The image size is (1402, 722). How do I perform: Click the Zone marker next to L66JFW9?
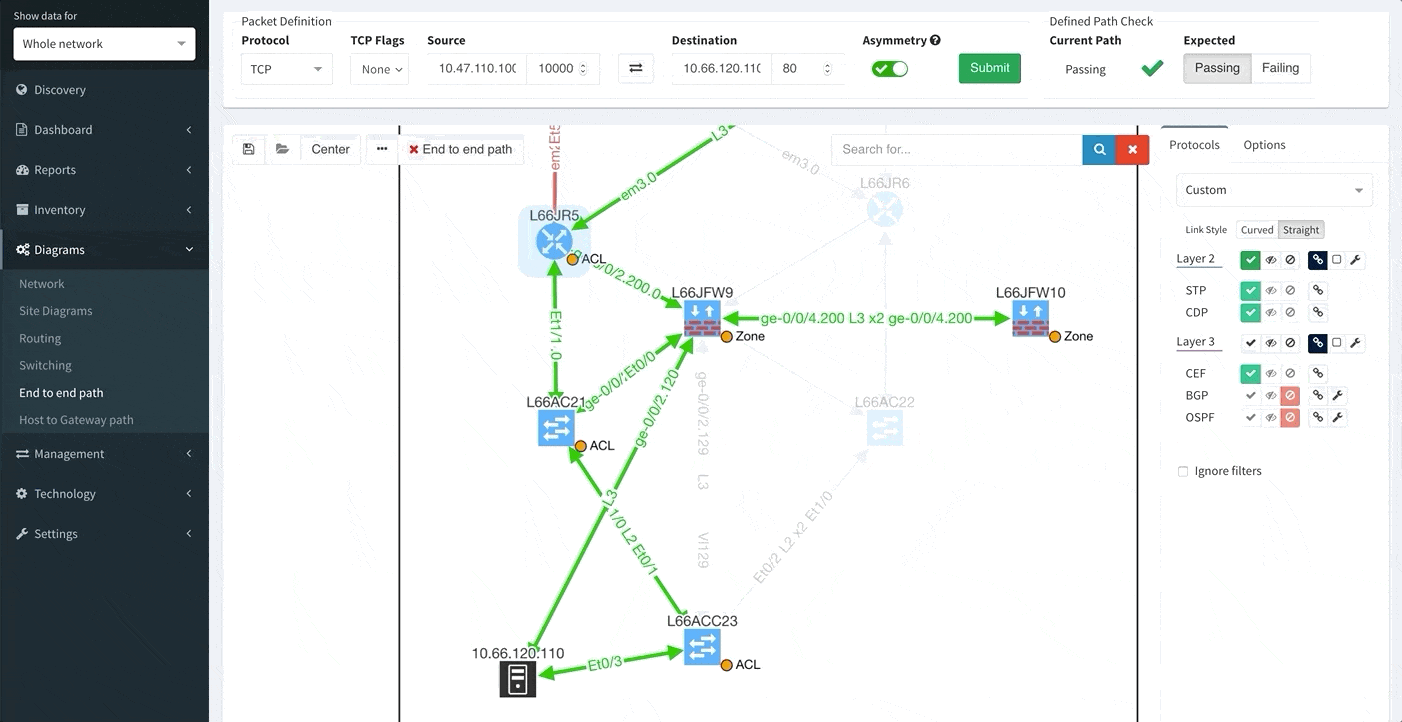727,337
